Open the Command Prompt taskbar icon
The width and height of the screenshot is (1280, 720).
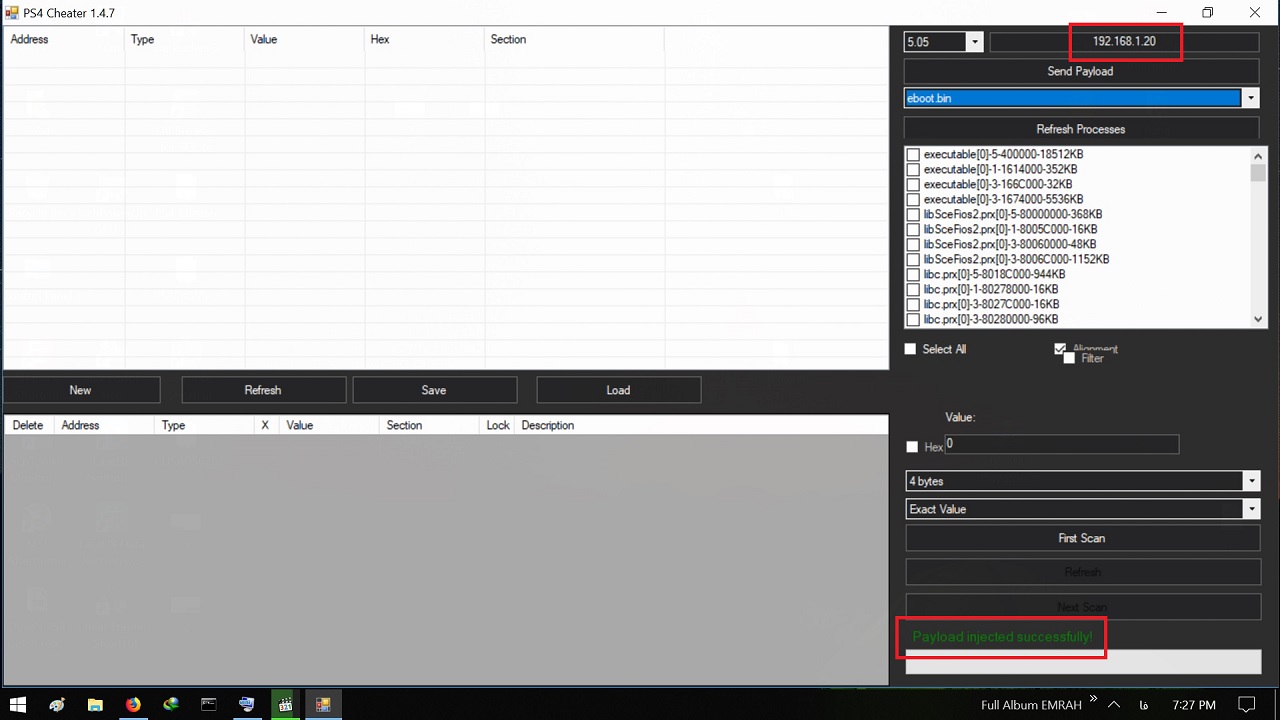[209, 704]
